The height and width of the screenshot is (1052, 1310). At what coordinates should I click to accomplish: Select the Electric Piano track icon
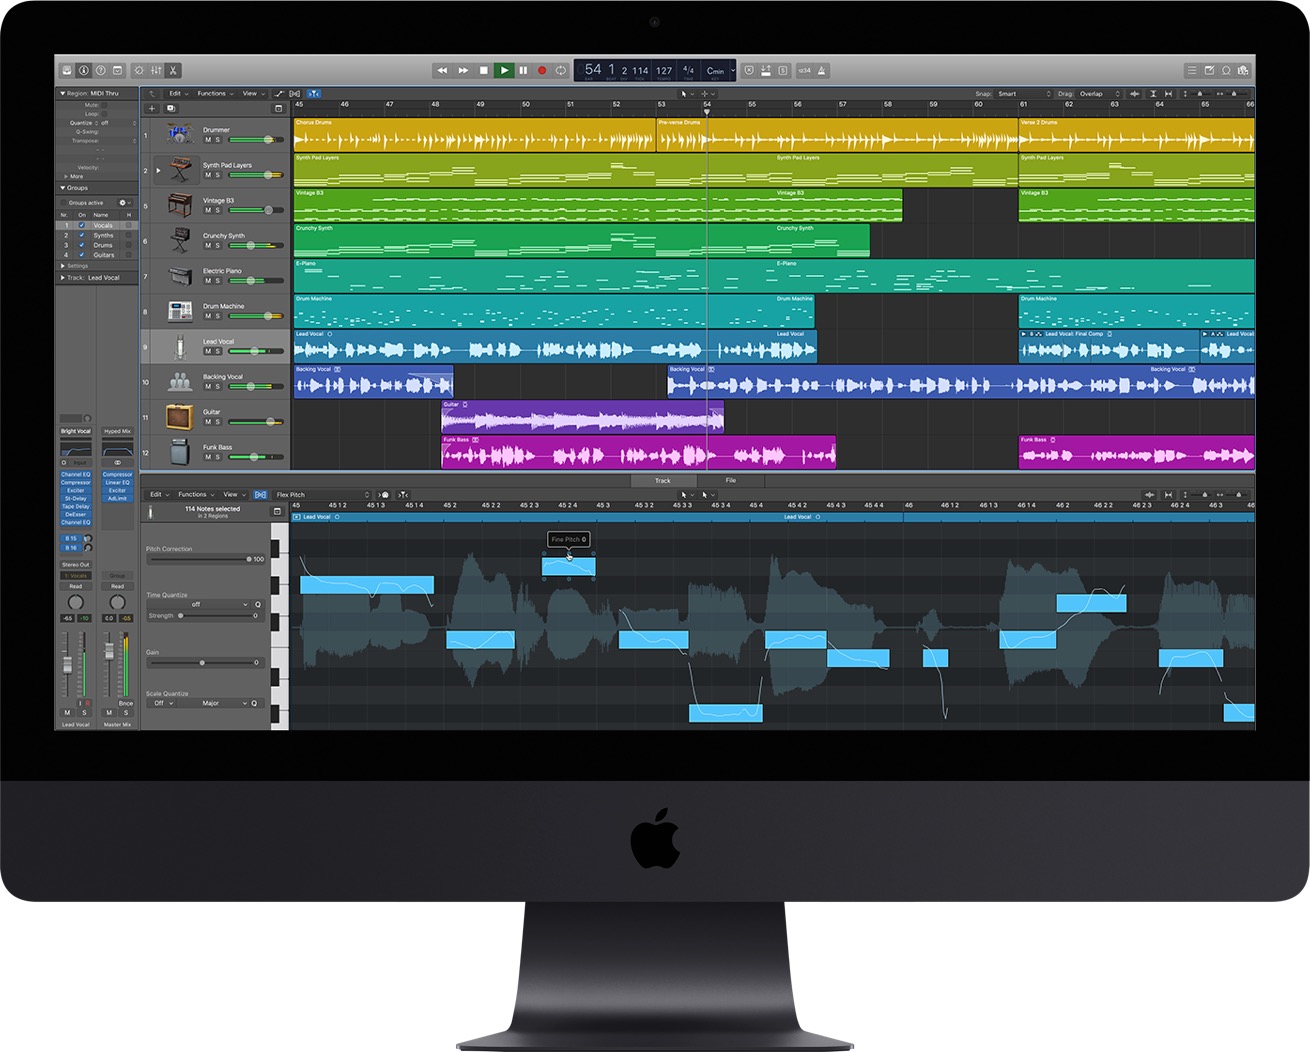click(180, 275)
